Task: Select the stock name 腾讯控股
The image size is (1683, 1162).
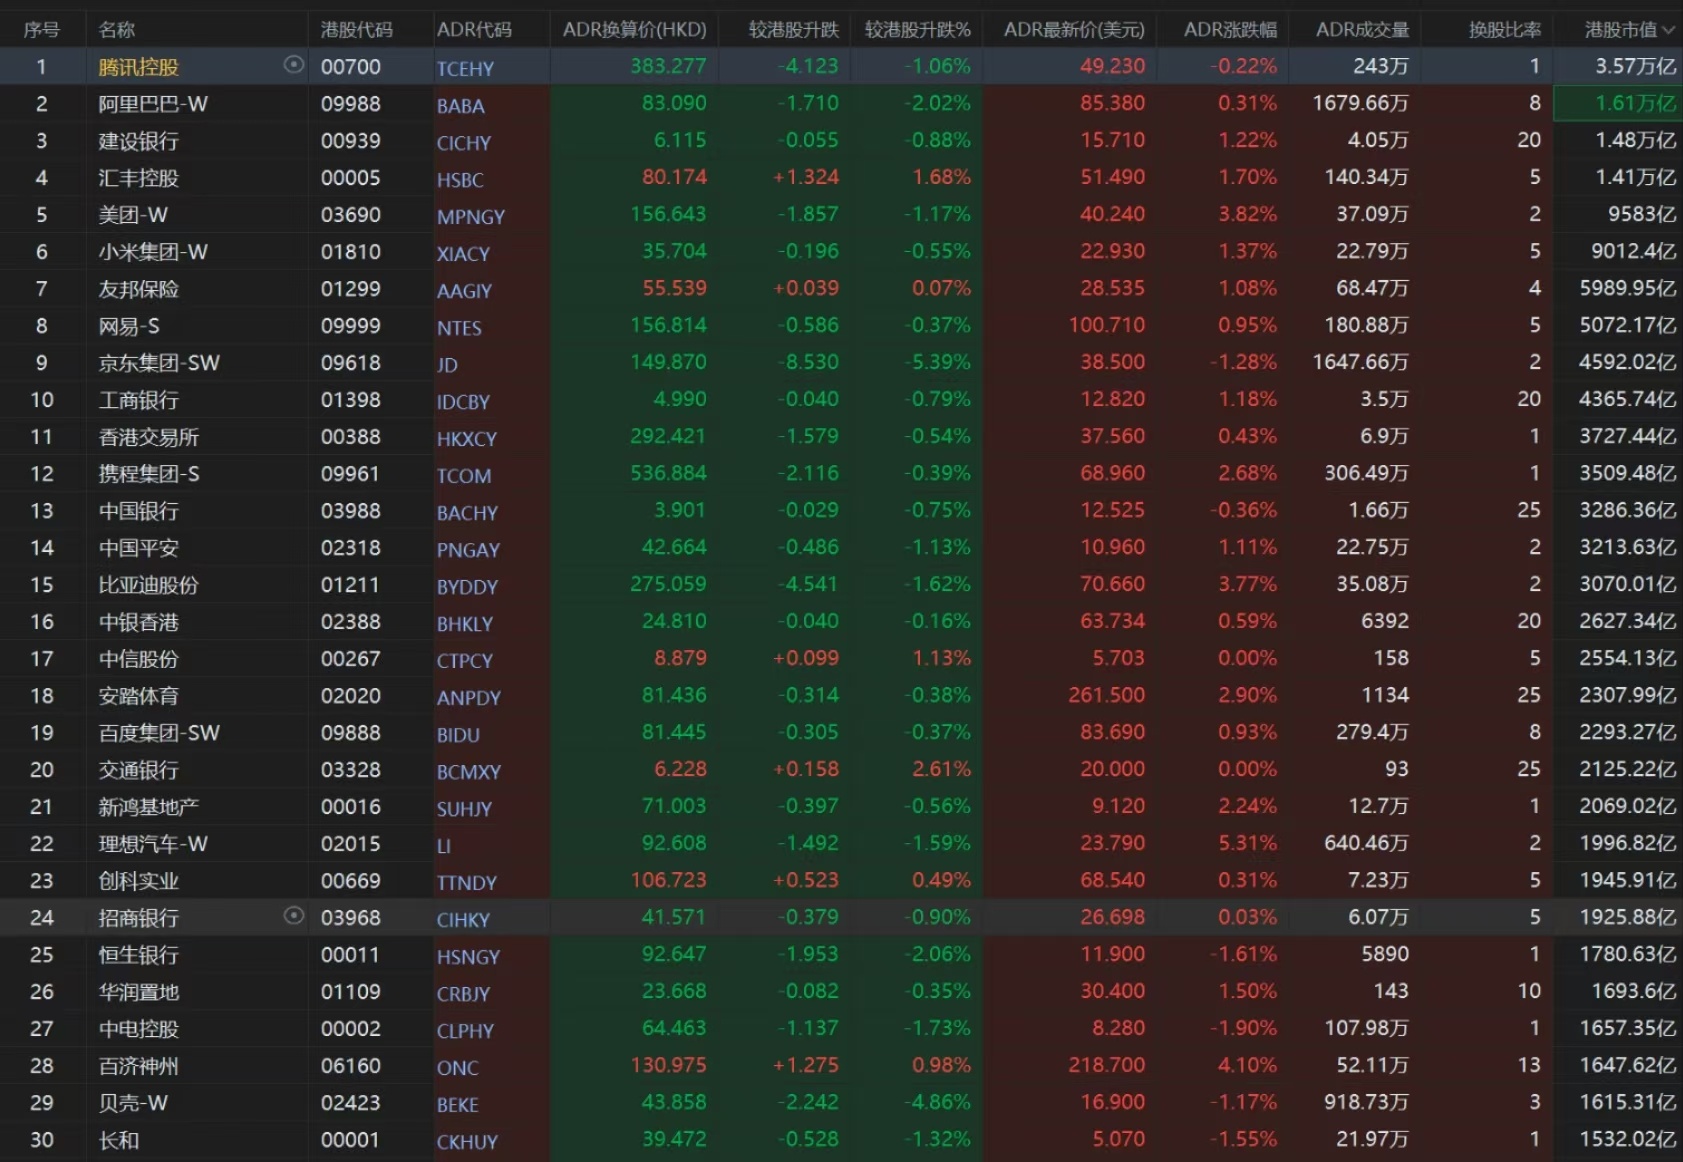Action: 139,67
